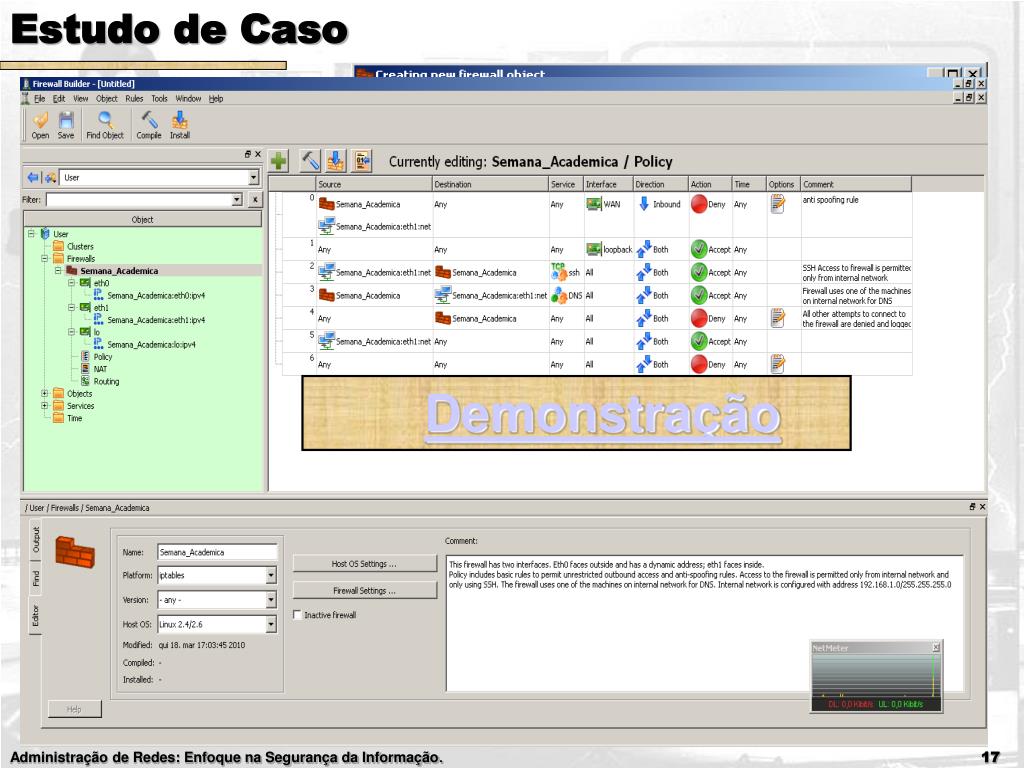The height and width of the screenshot is (768, 1024).
Task: Collapse the User tree node
Action: [31, 233]
